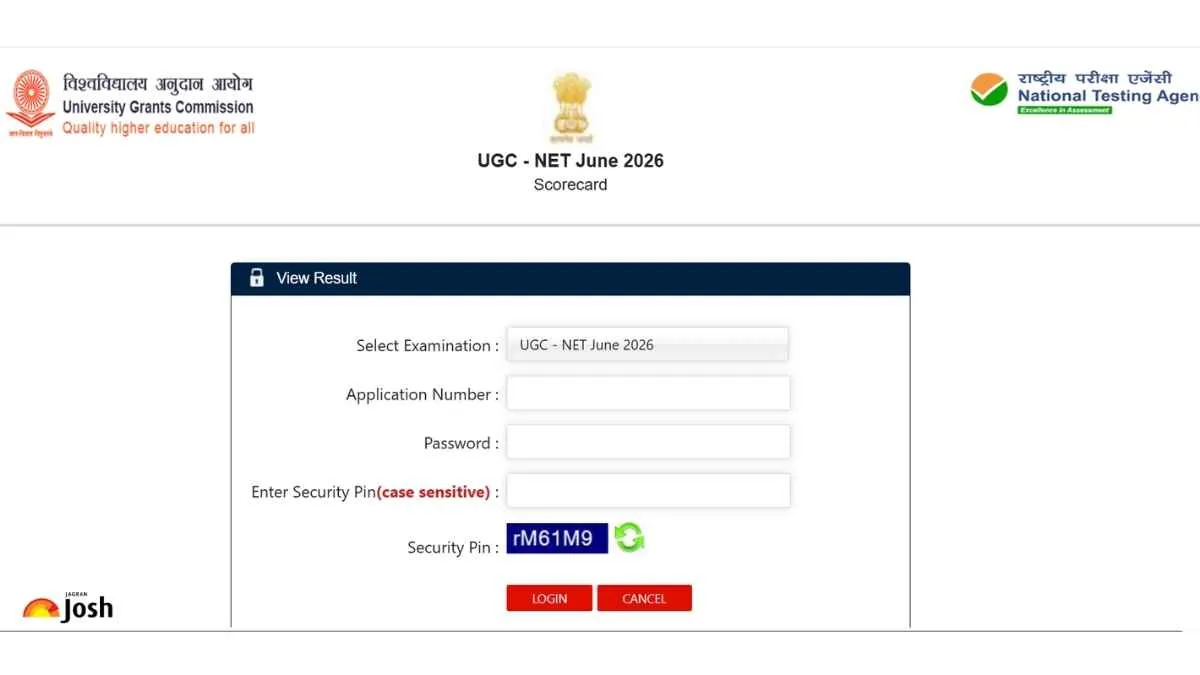
Task: Open the Select Examination dropdown
Action: pos(648,345)
